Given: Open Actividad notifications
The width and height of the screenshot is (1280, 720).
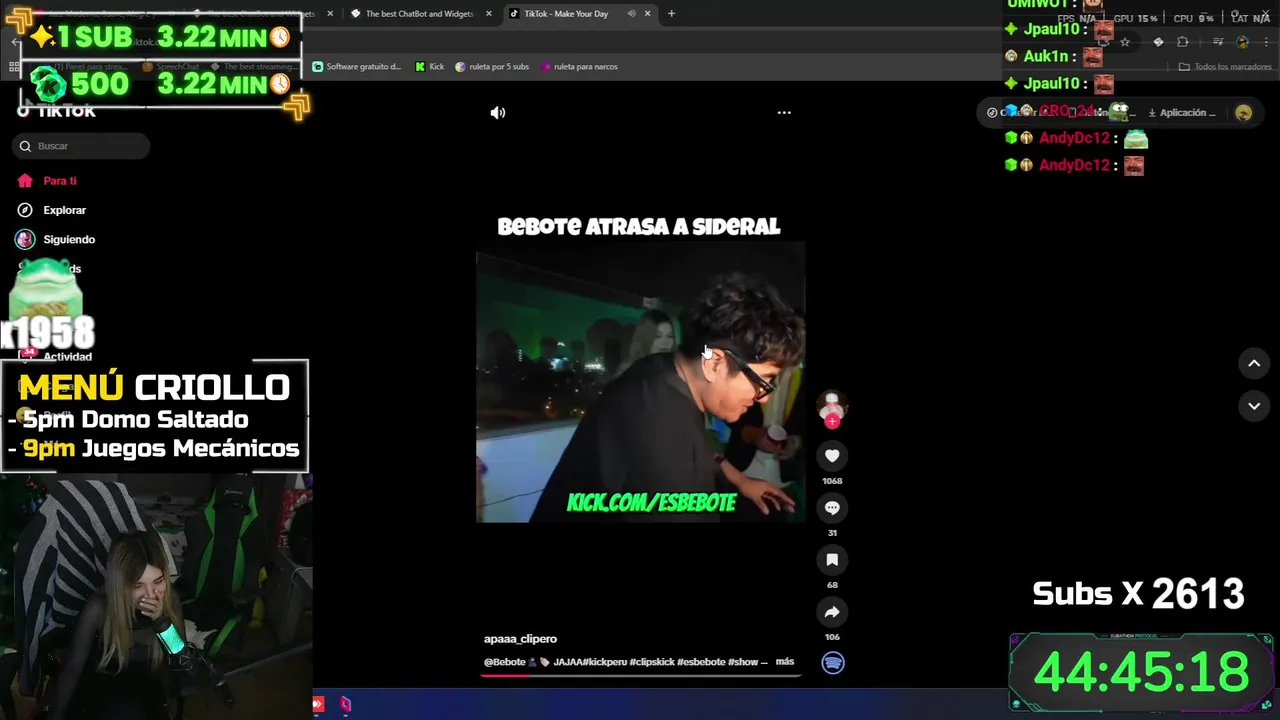Looking at the screenshot, I should coord(67,356).
